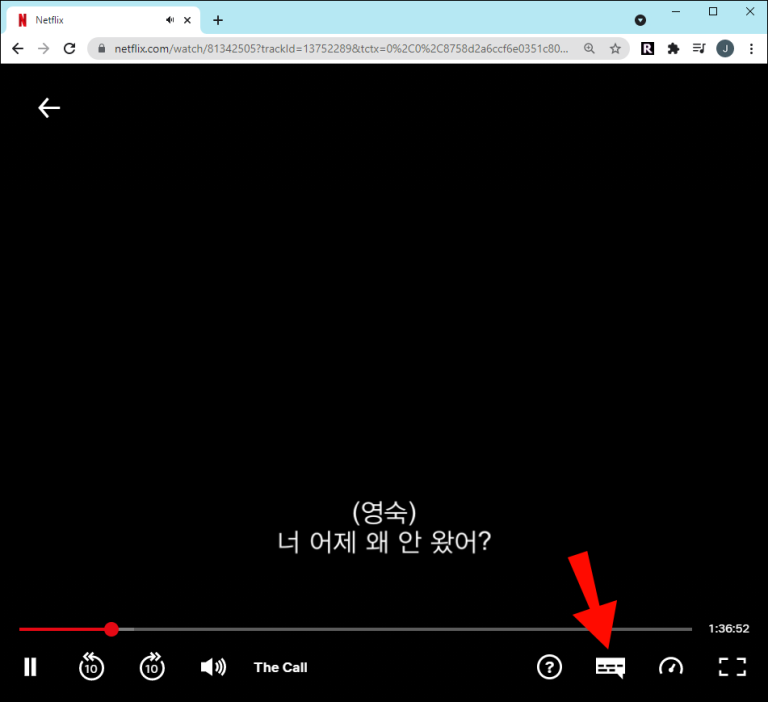Go back with Netflix player arrow
This screenshot has height=702, width=768.
tap(49, 108)
